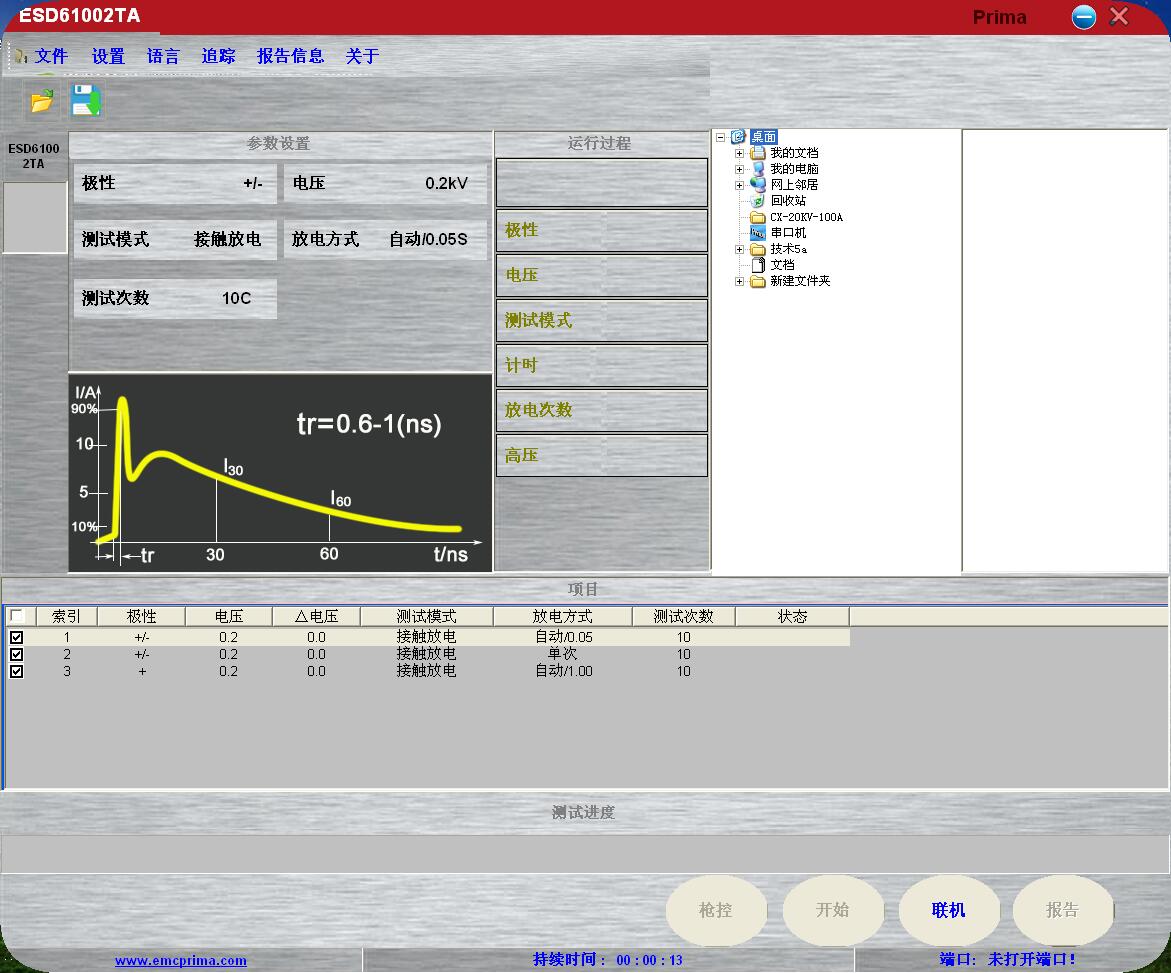The image size is (1171, 973).
Task: Select the 串口机 icon in file tree
Action: click(x=758, y=233)
